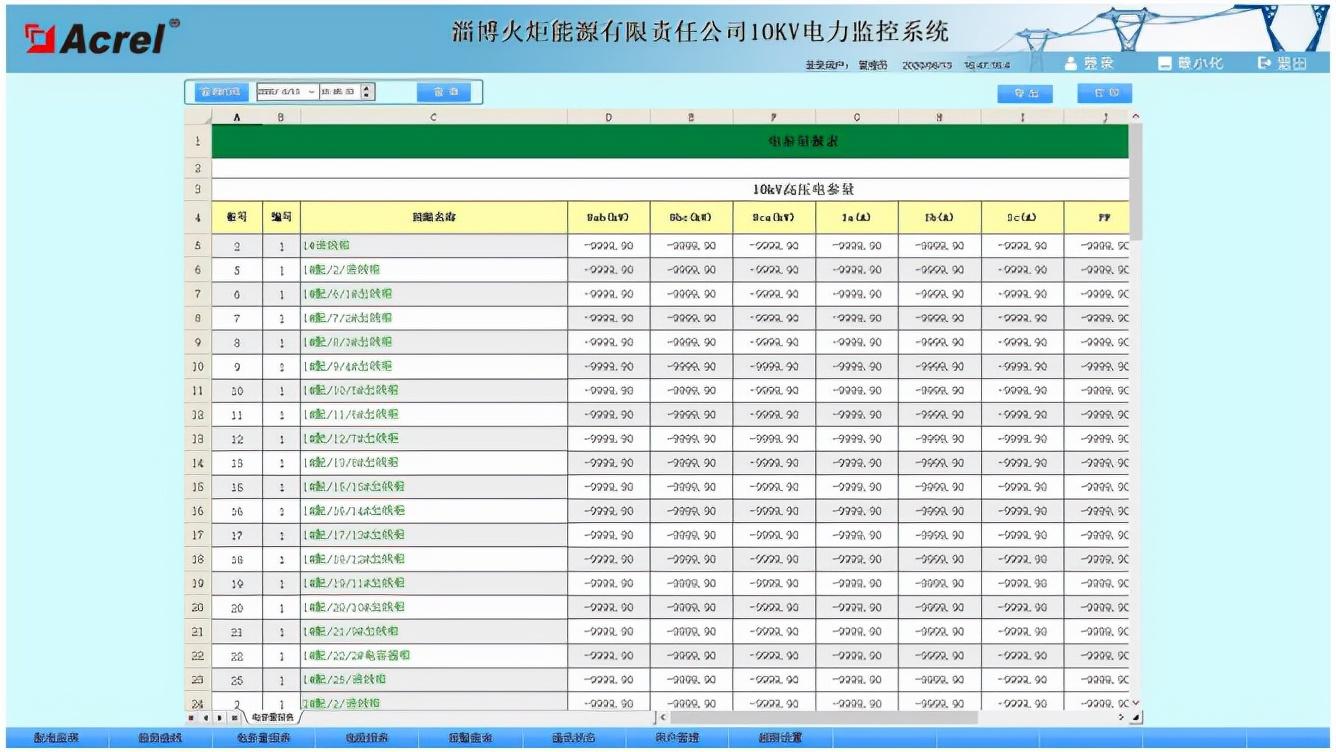Click the Ia value in row 15
This screenshot has height=752, width=1336.
[x=857, y=487]
